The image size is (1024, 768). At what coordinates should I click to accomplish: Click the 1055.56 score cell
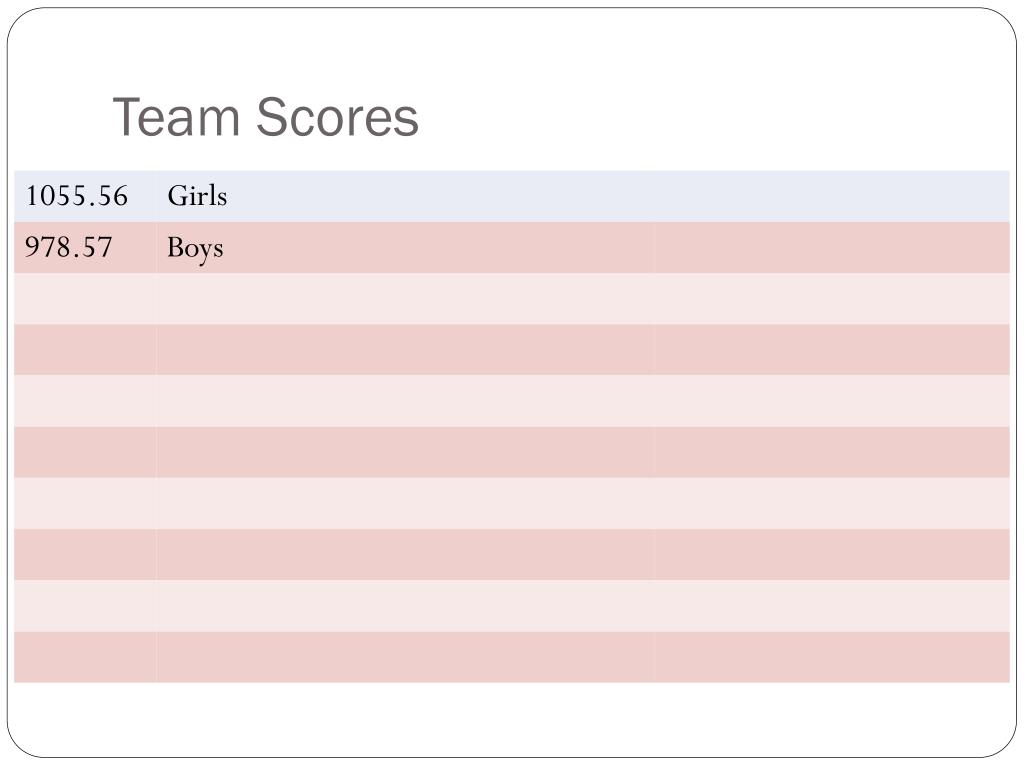pyautogui.click(x=85, y=196)
